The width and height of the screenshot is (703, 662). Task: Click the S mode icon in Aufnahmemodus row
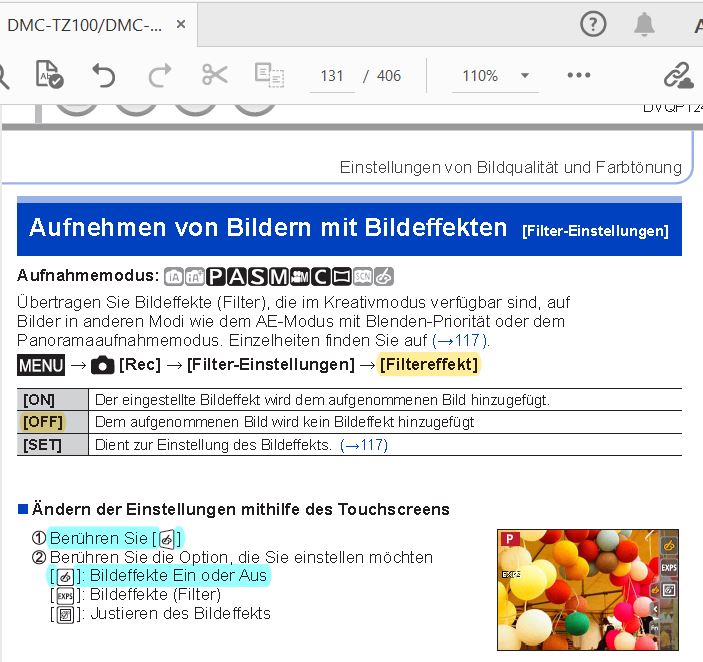[257, 277]
